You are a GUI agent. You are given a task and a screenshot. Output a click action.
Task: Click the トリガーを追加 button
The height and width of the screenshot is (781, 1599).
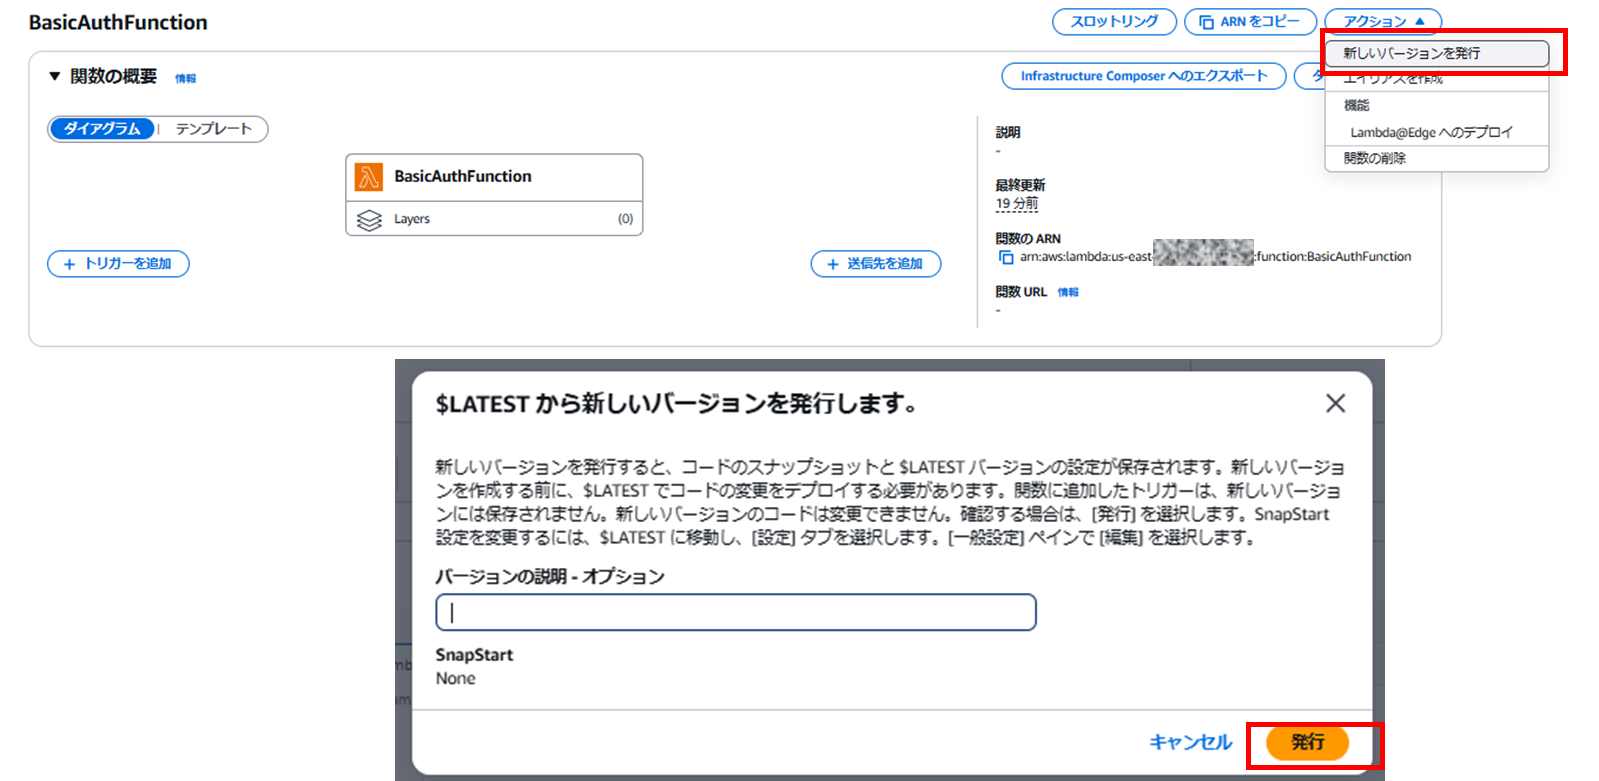tap(118, 264)
